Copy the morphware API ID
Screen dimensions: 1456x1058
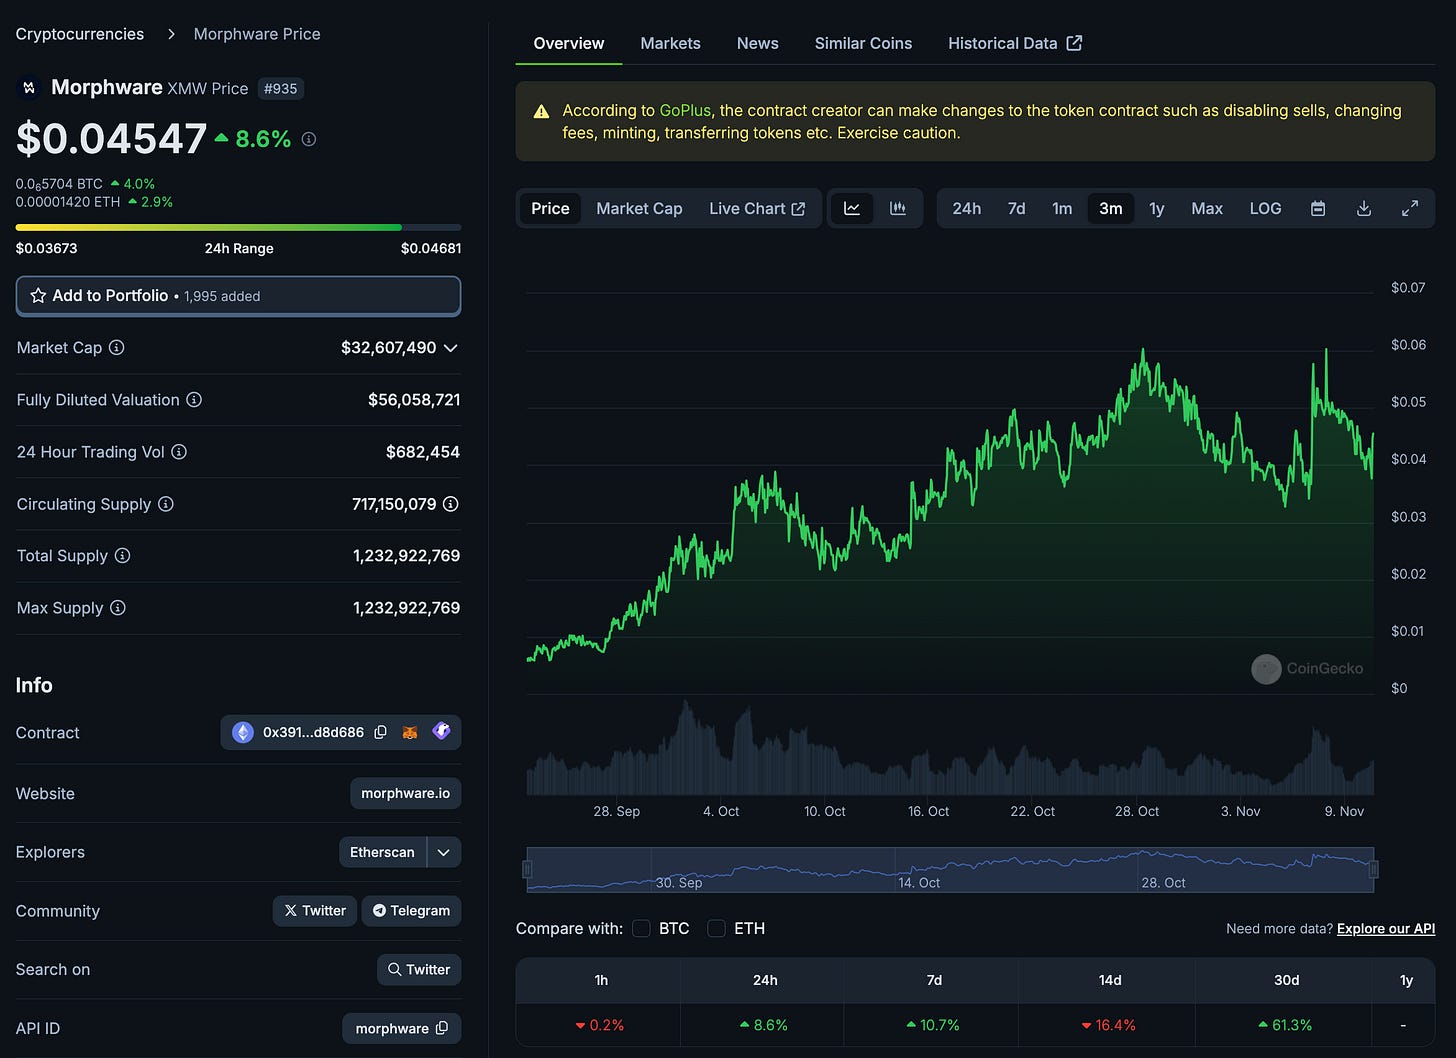click(x=441, y=1028)
